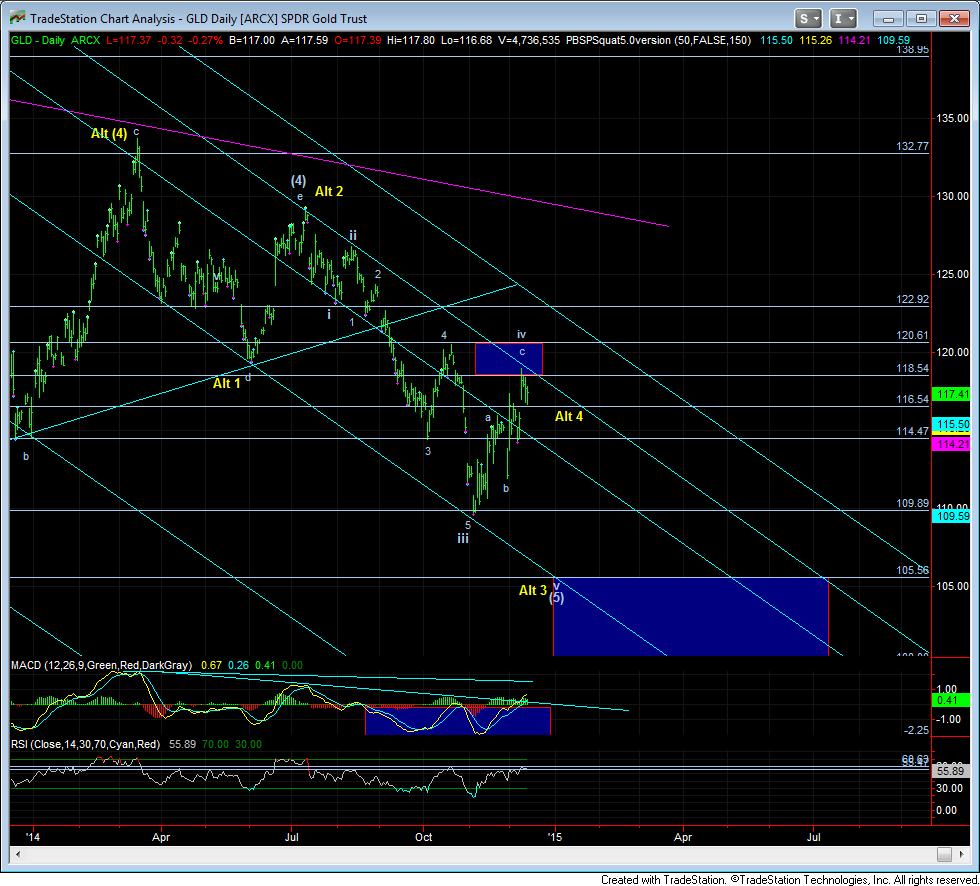The width and height of the screenshot is (980, 886).
Task: Select the 'GLD - Daily' symbol label
Action: 38,41
